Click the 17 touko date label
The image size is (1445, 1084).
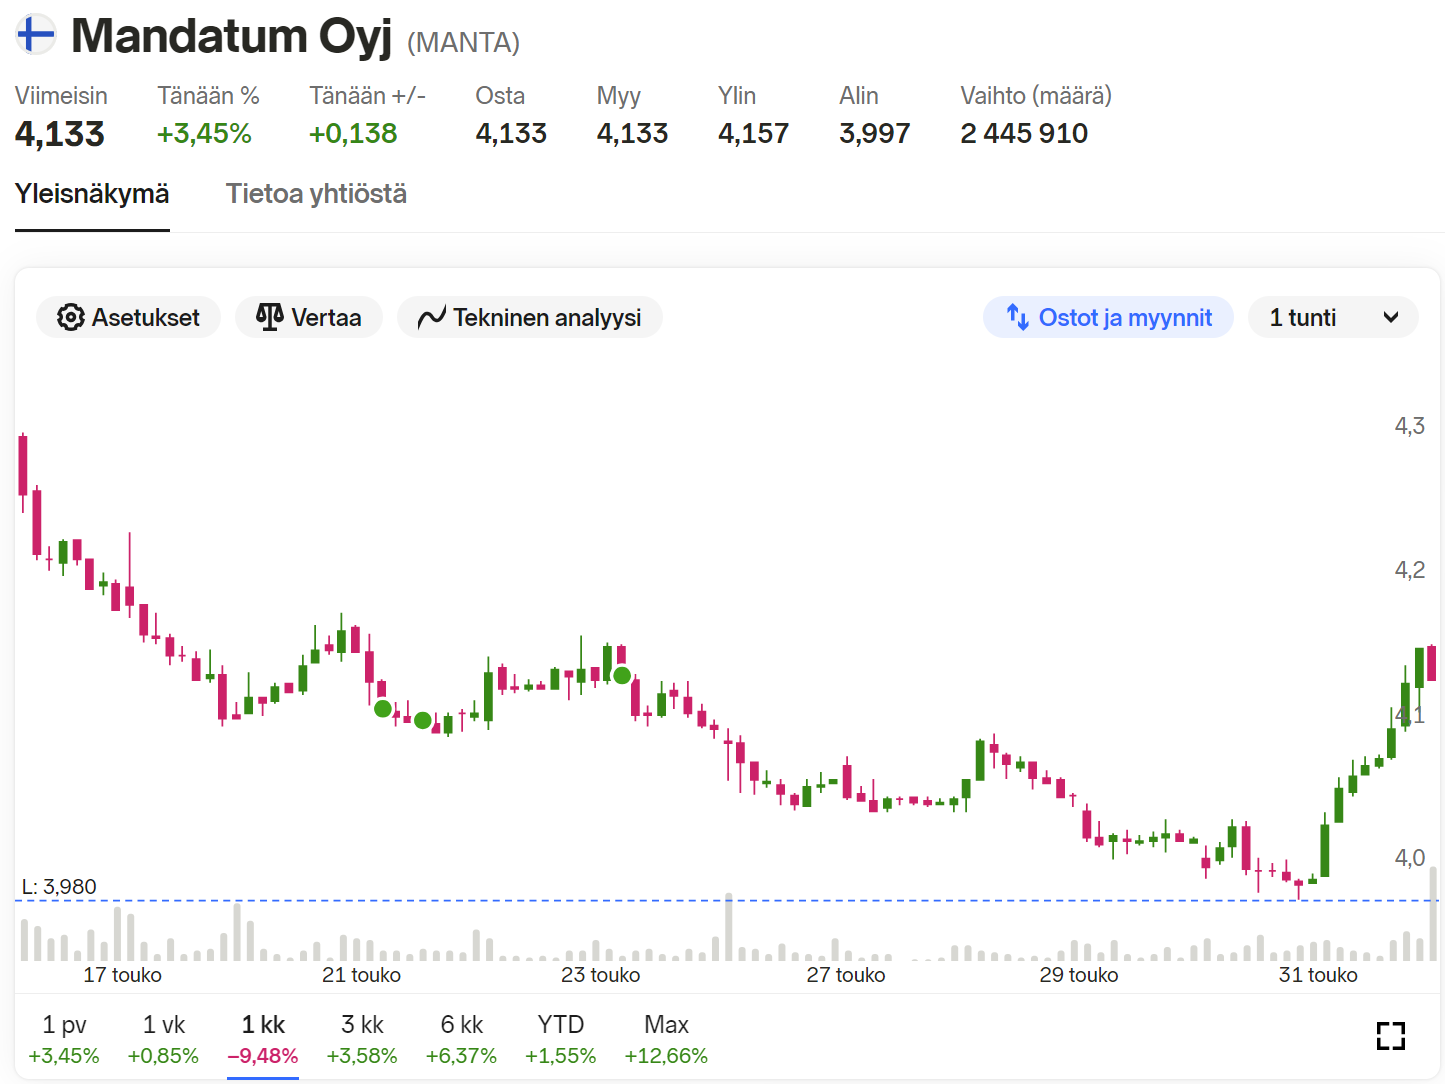tap(122, 975)
